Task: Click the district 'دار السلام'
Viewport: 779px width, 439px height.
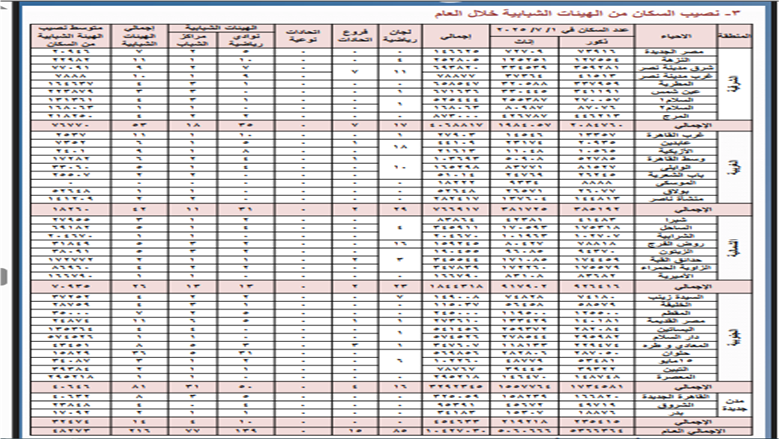Action: [x=675, y=337]
